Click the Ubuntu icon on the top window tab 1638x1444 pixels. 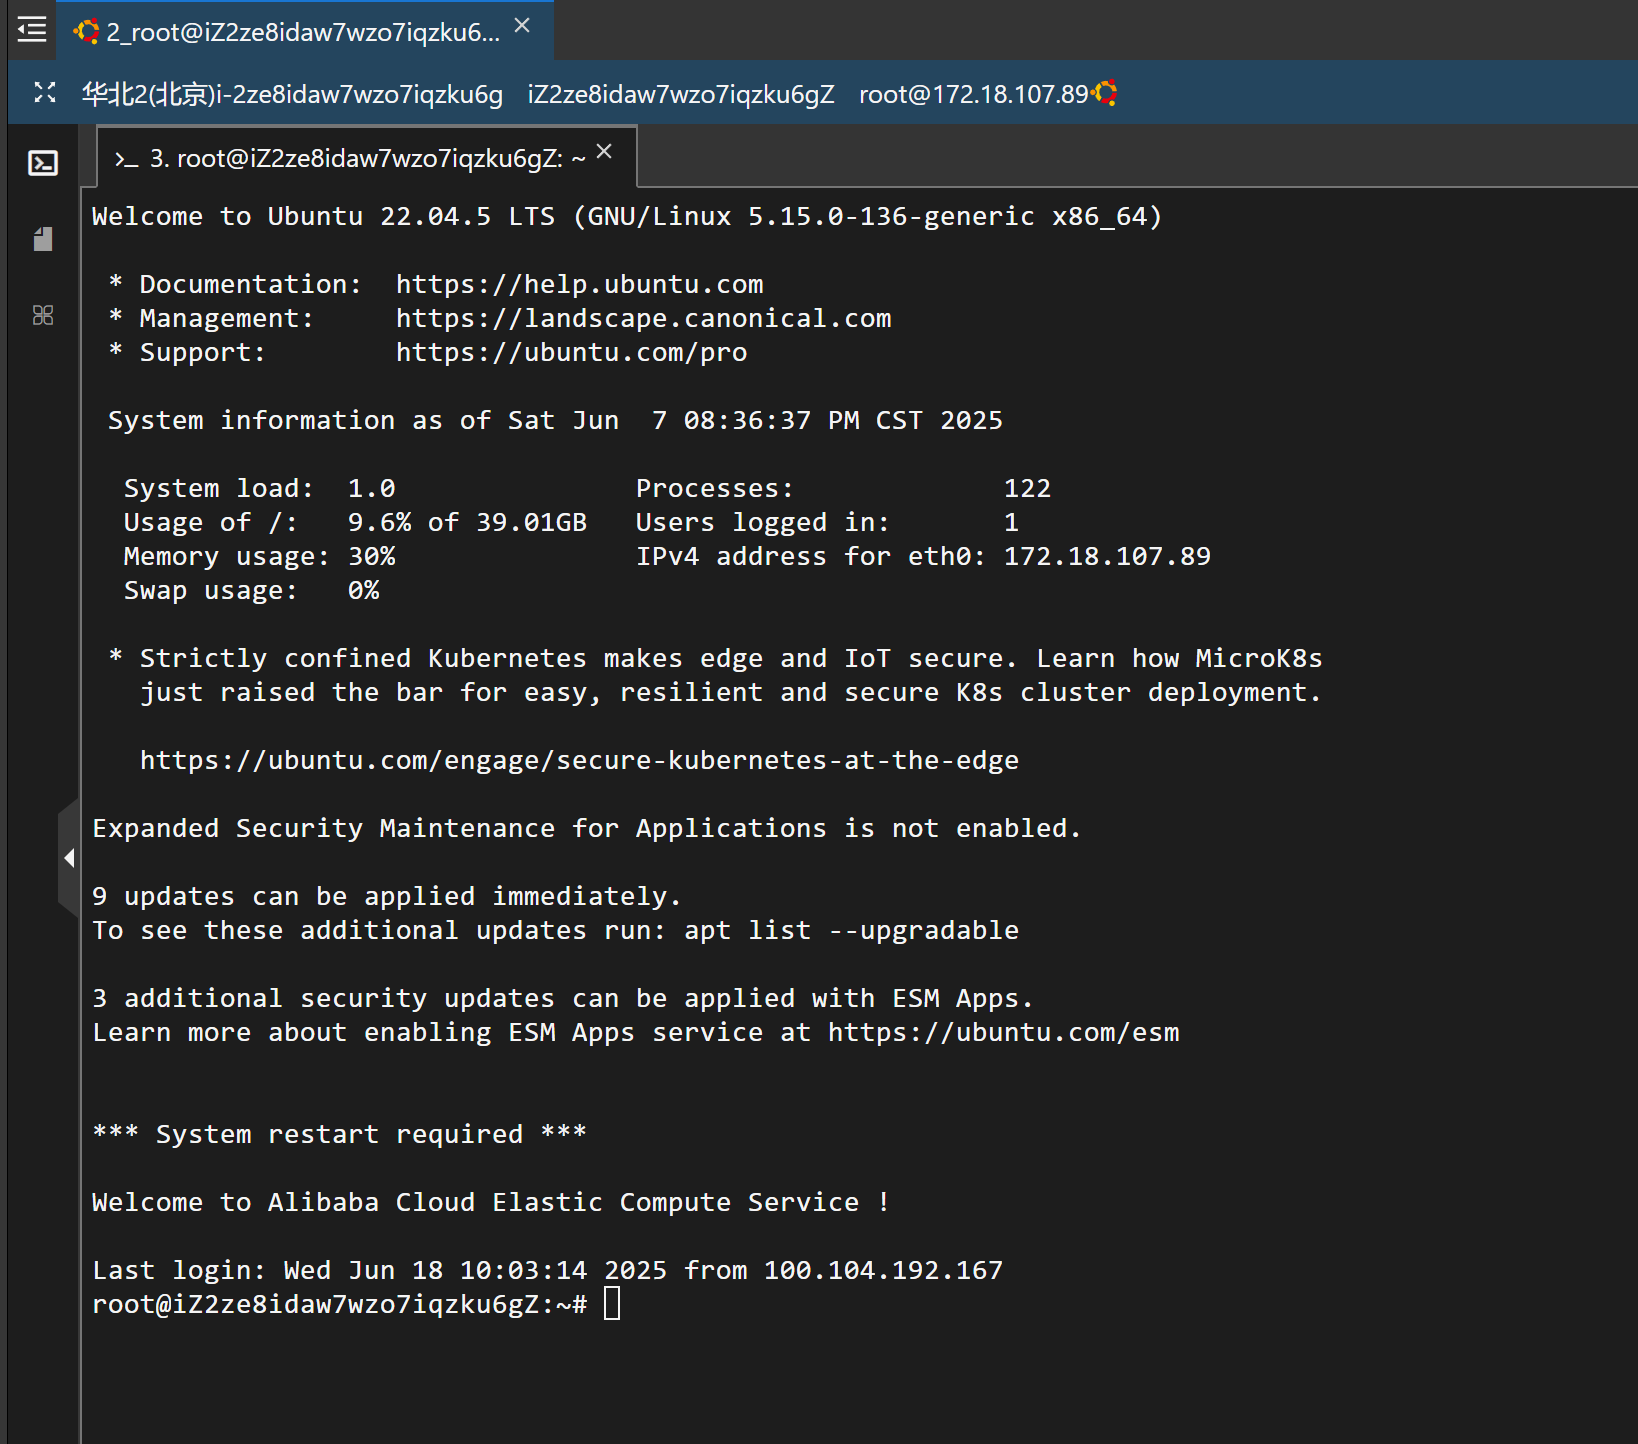tap(87, 32)
